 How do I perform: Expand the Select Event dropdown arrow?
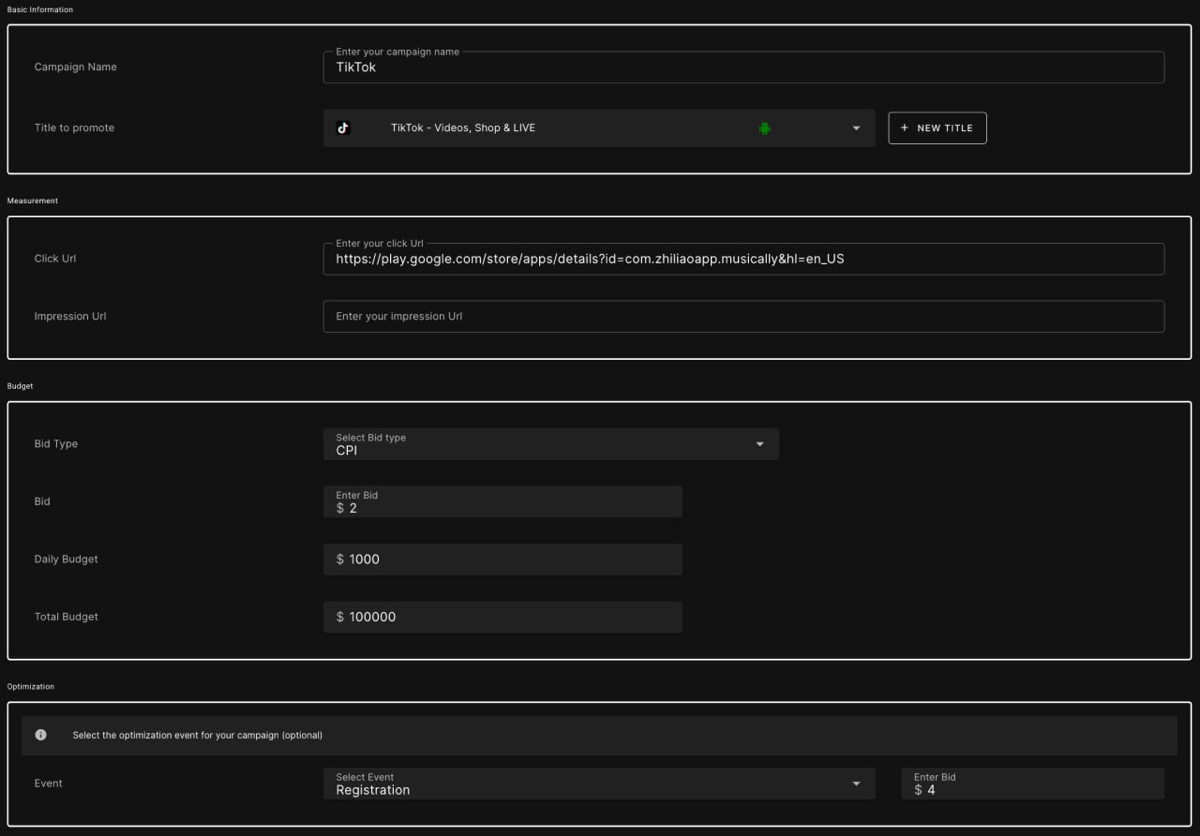coord(856,783)
